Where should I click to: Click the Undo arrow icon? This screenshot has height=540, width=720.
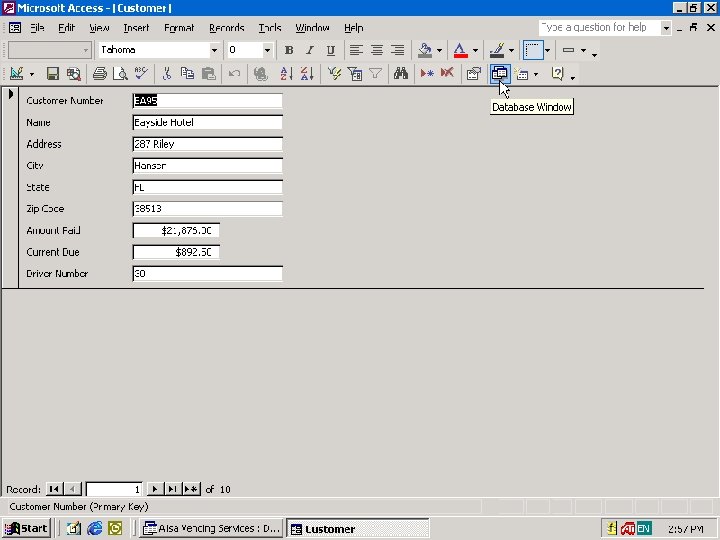click(234, 73)
